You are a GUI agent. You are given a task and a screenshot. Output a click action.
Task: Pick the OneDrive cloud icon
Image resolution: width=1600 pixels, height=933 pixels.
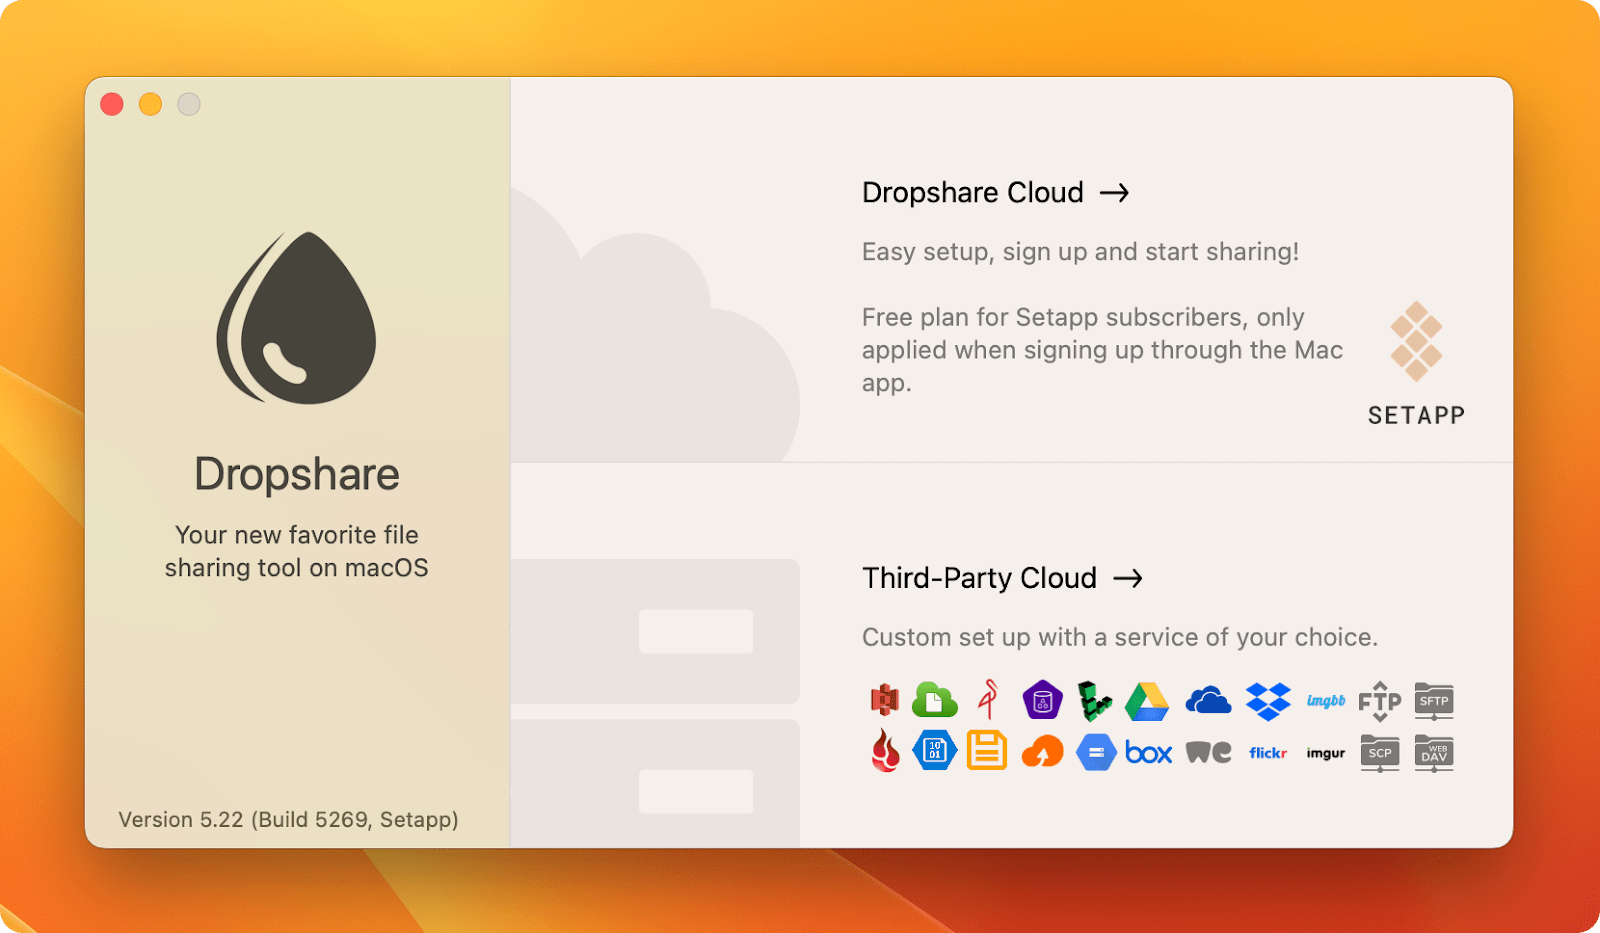click(1208, 701)
